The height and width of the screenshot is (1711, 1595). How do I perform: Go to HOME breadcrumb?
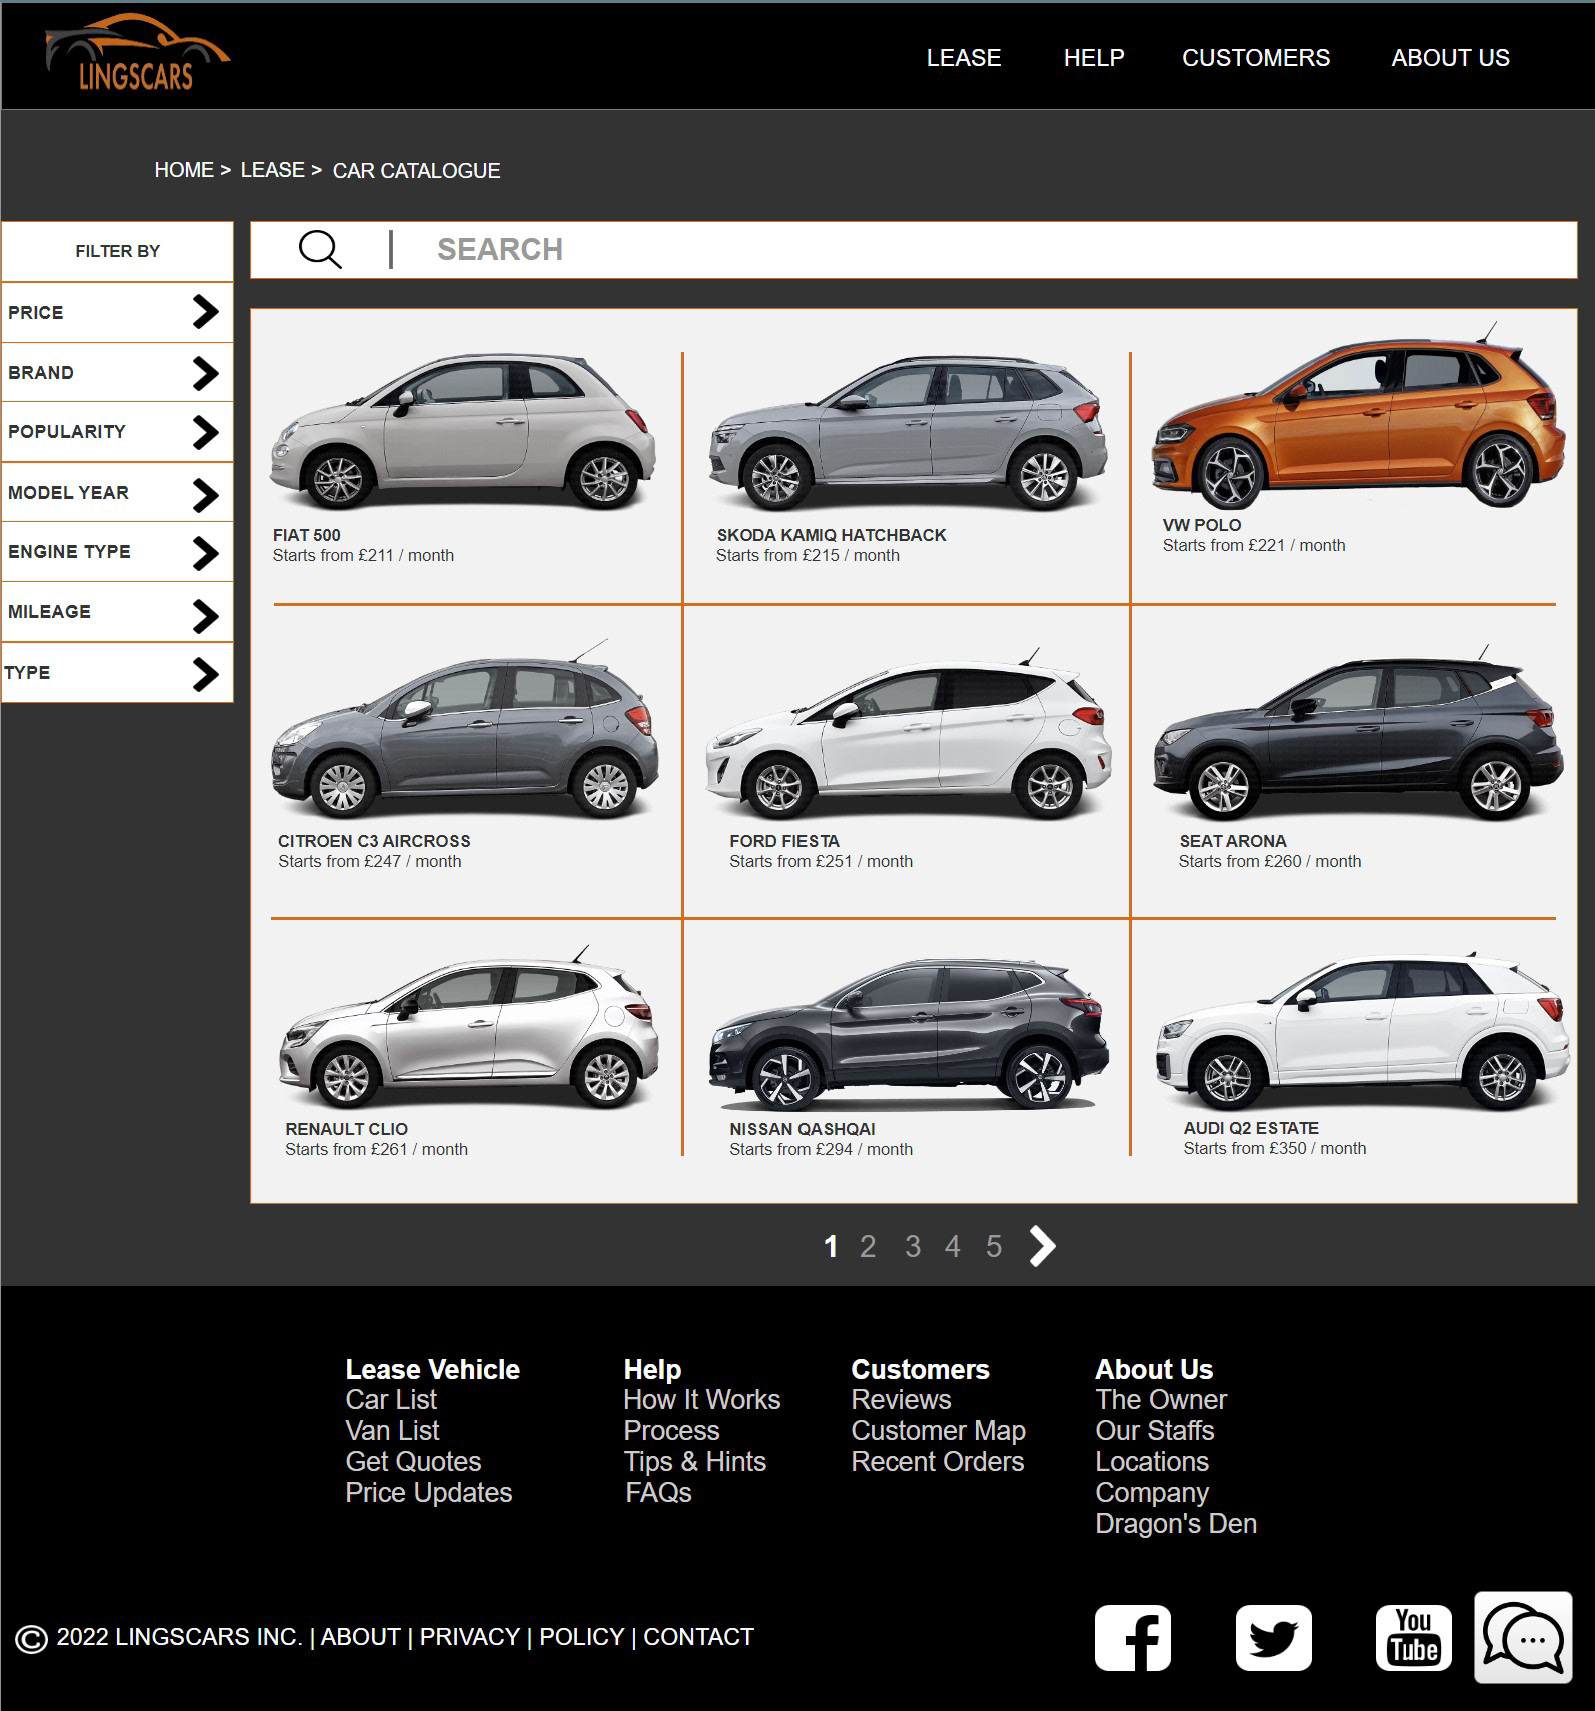point(184,170)
